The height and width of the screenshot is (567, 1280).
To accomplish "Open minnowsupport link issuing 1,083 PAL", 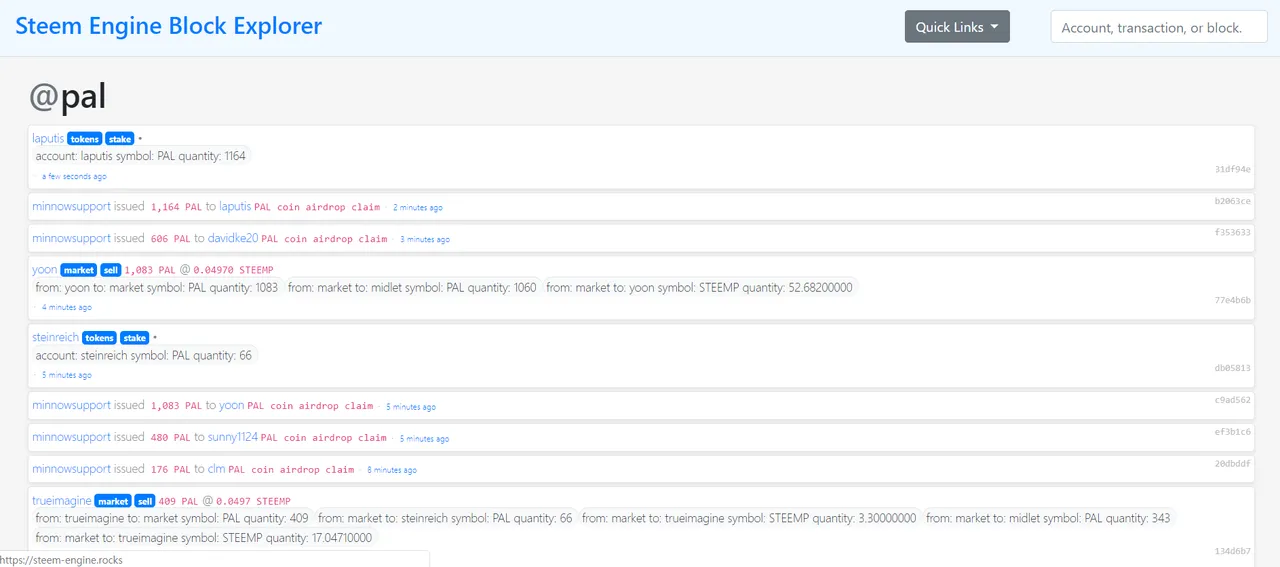I will click(x=71, y=405).
